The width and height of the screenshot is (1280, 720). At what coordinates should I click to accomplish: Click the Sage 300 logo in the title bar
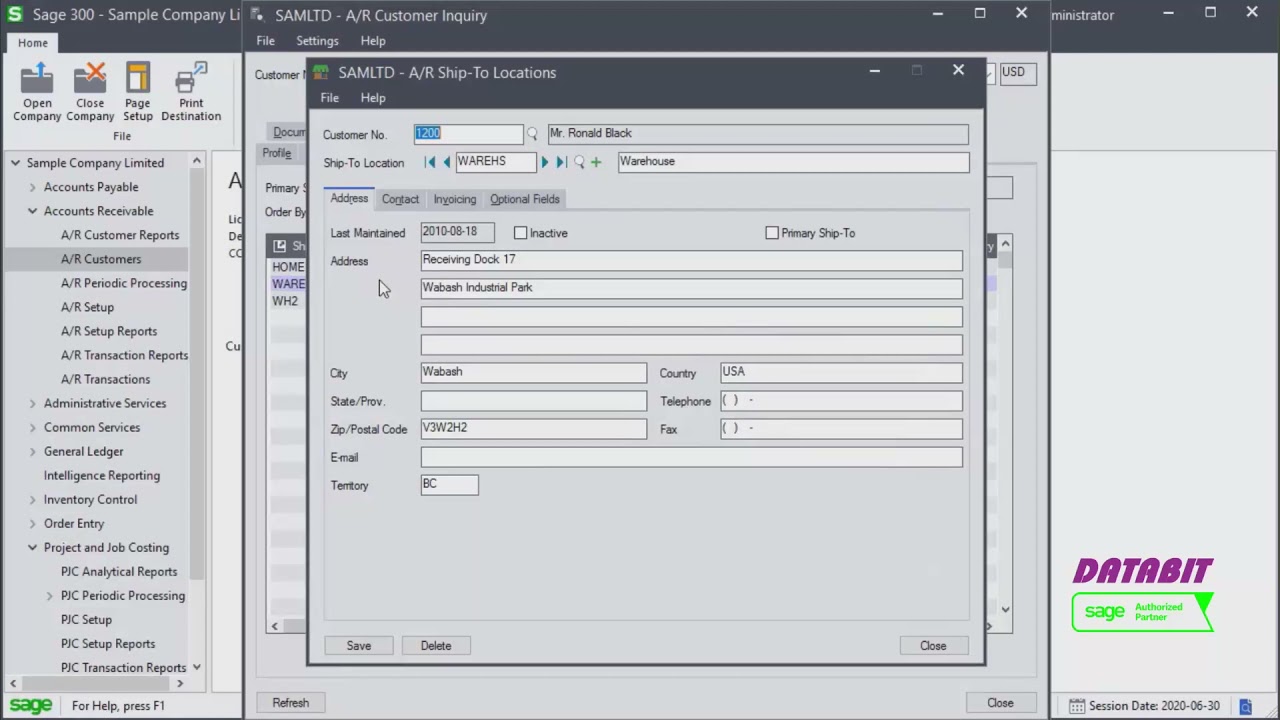(x=15, y=15)
